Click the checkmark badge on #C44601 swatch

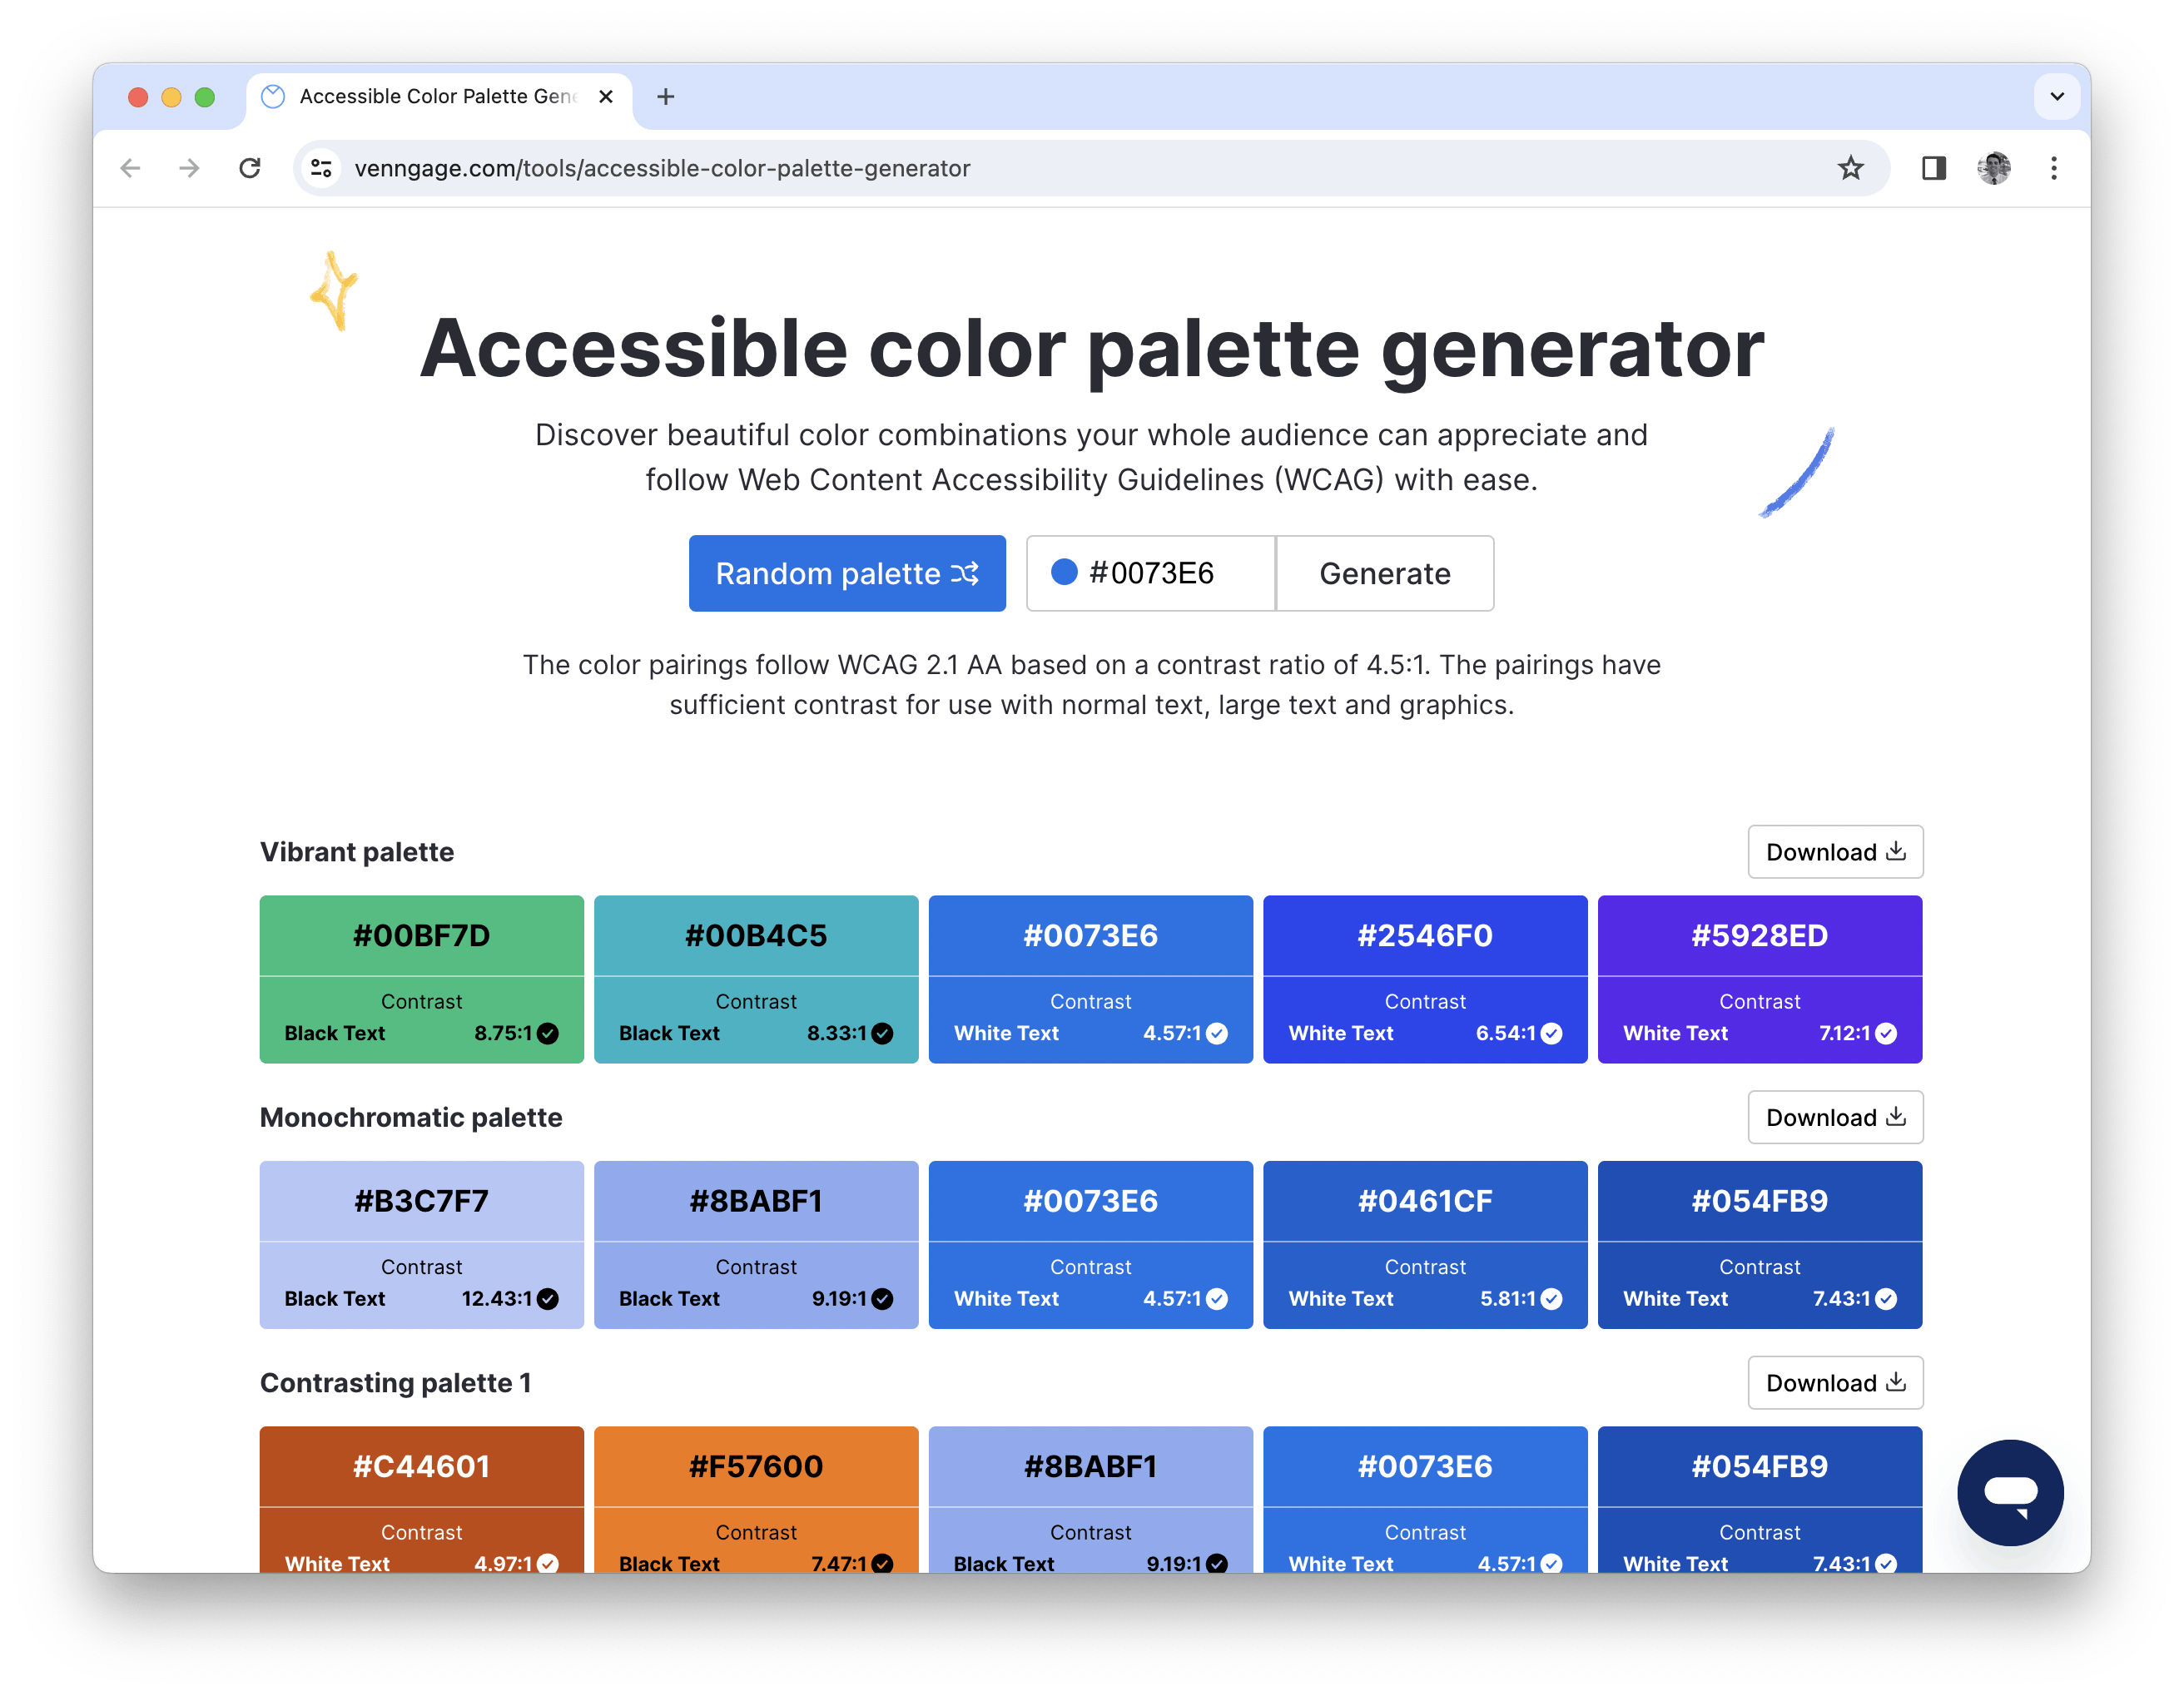548,1564
